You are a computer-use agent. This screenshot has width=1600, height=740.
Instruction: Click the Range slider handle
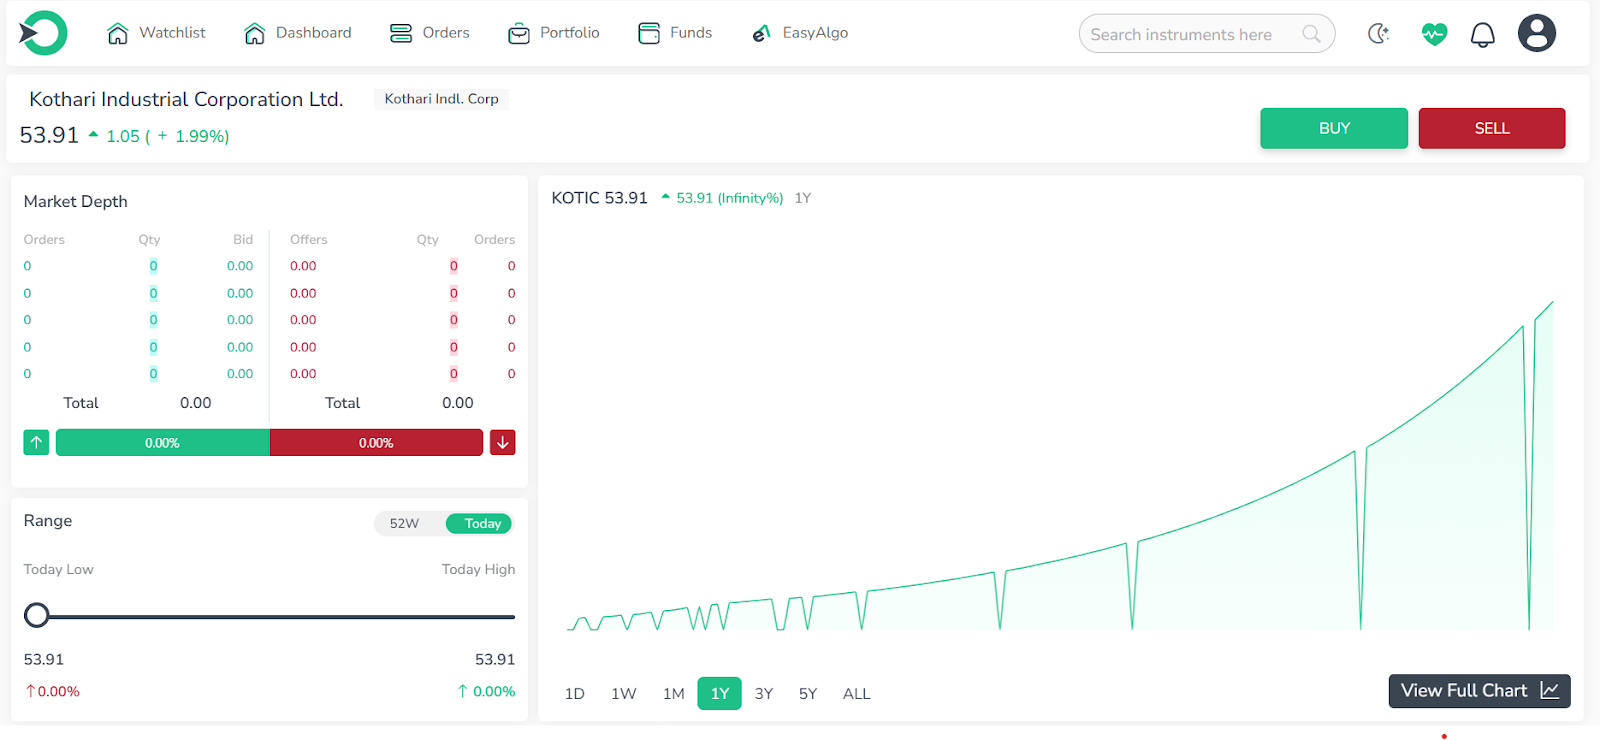(x=37, y=615)
